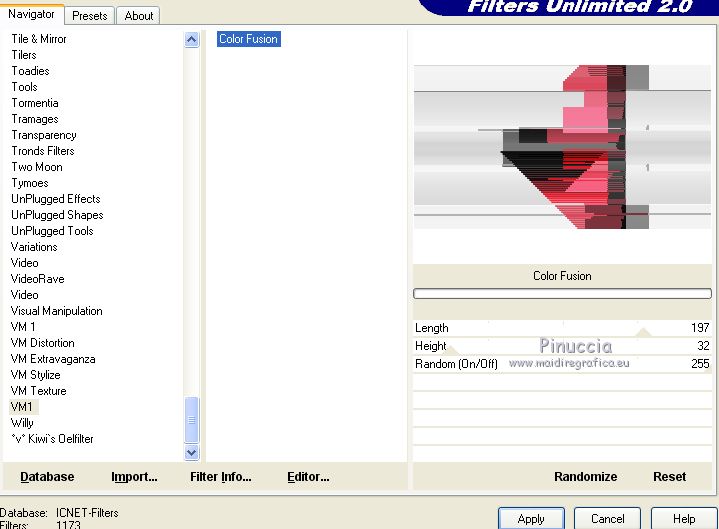Select the UnPlugged Tools category
719x529 pixels.
tap(52, 231)
